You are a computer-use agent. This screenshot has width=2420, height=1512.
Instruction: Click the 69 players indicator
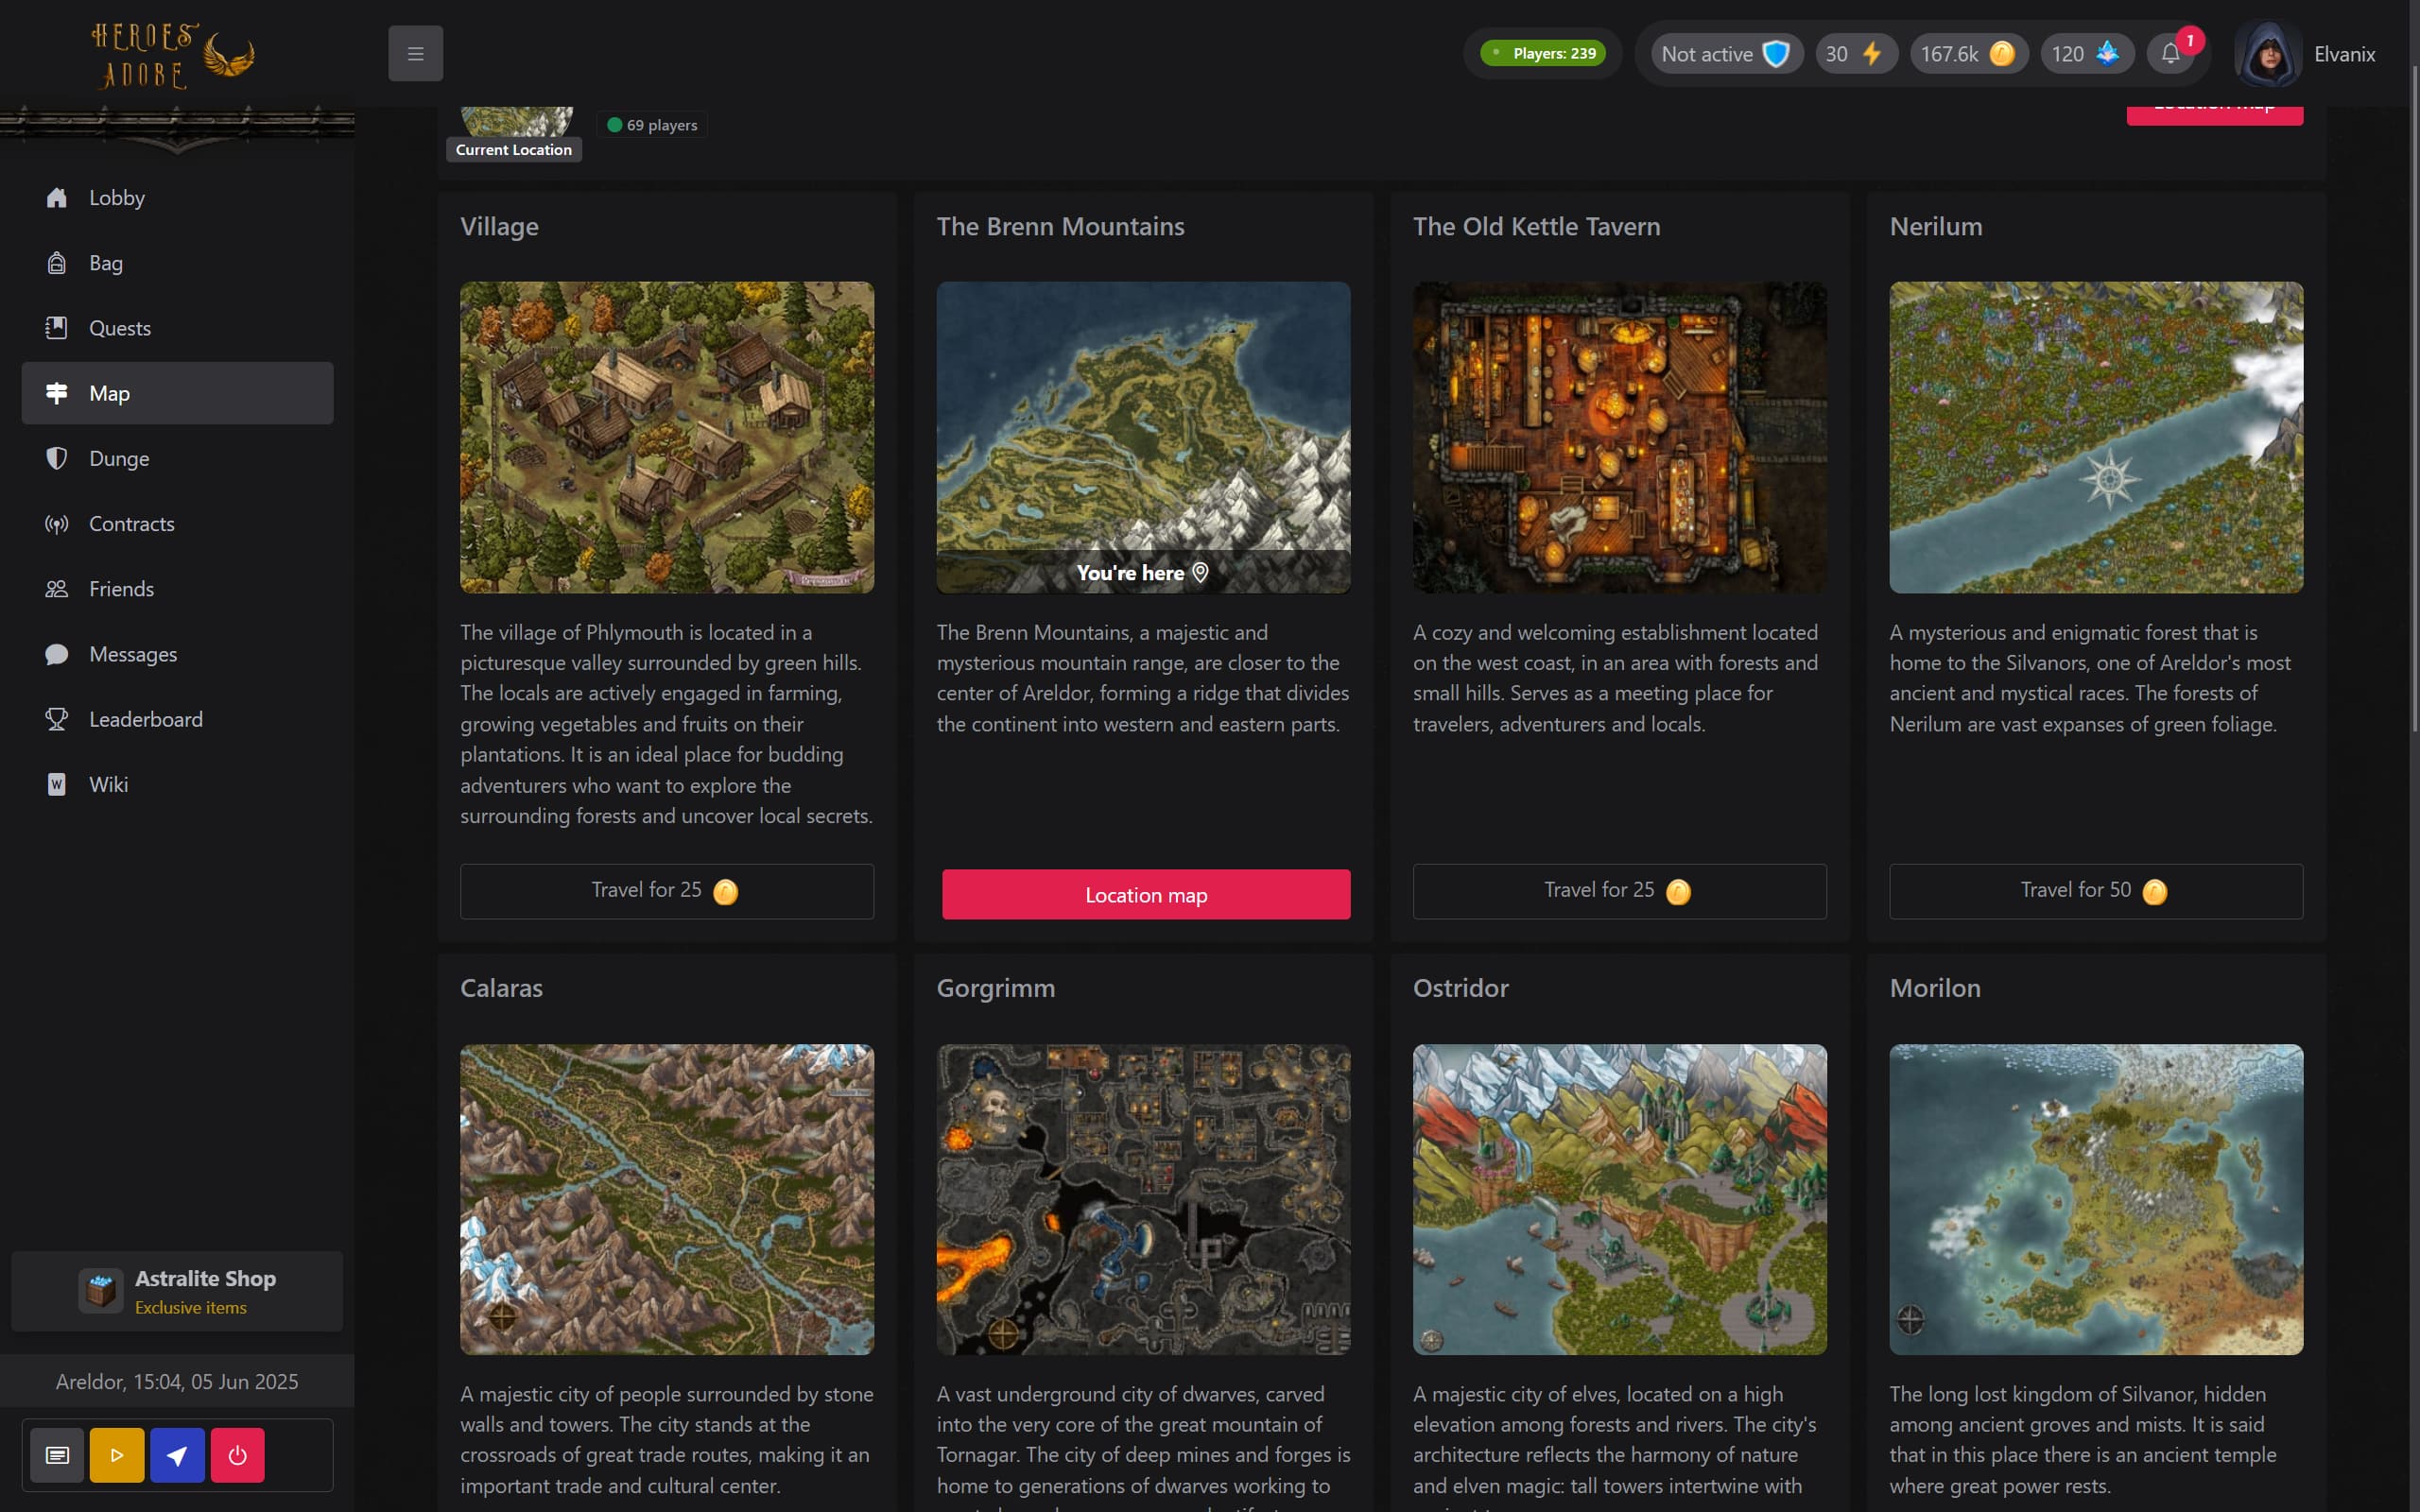652,125
